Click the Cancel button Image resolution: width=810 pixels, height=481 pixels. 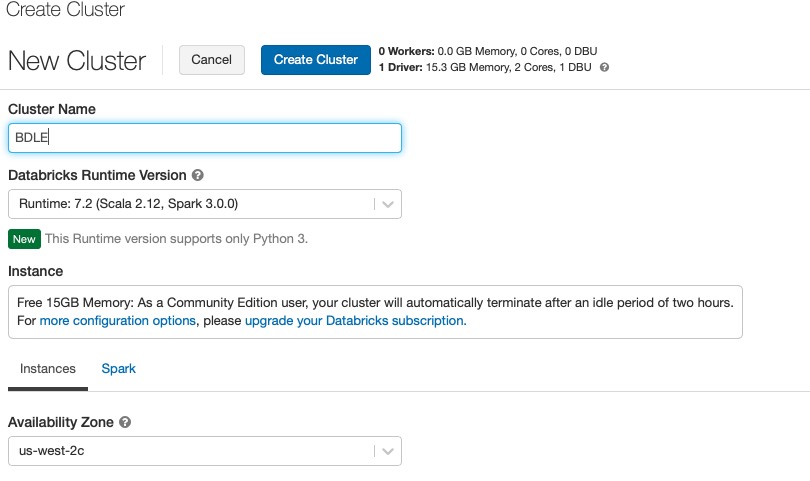click(x=212, y=60)
